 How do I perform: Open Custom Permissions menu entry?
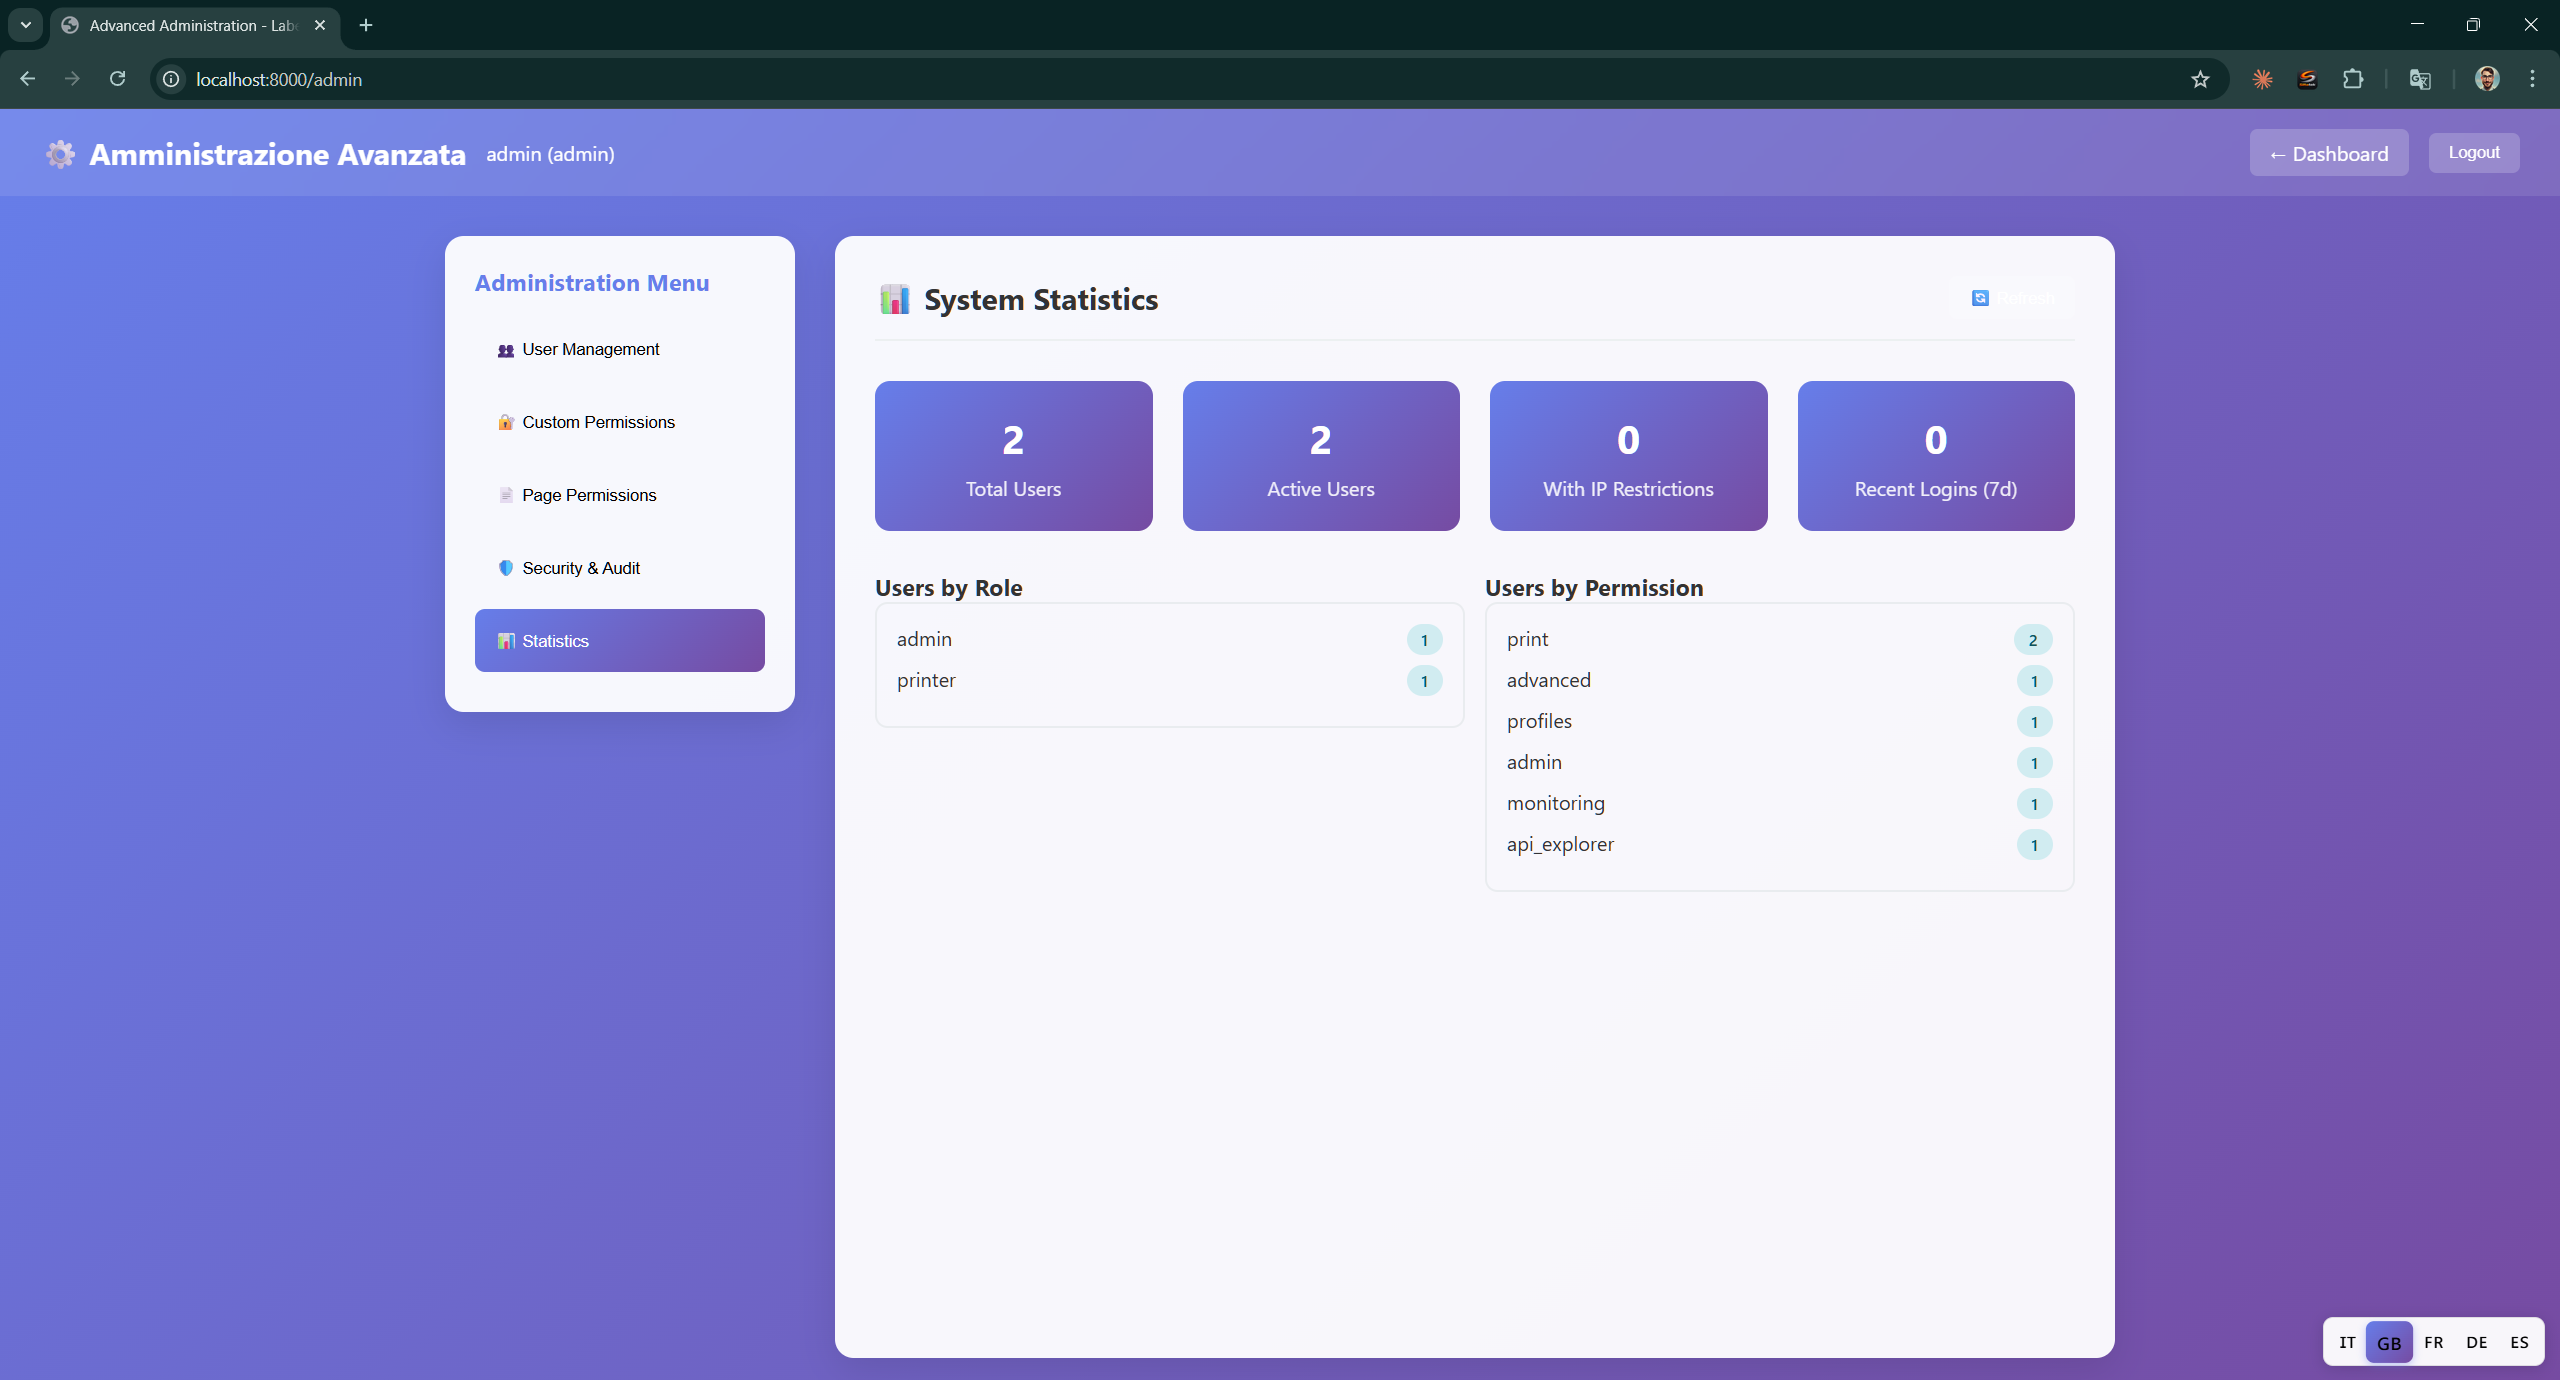pos(619,422)
